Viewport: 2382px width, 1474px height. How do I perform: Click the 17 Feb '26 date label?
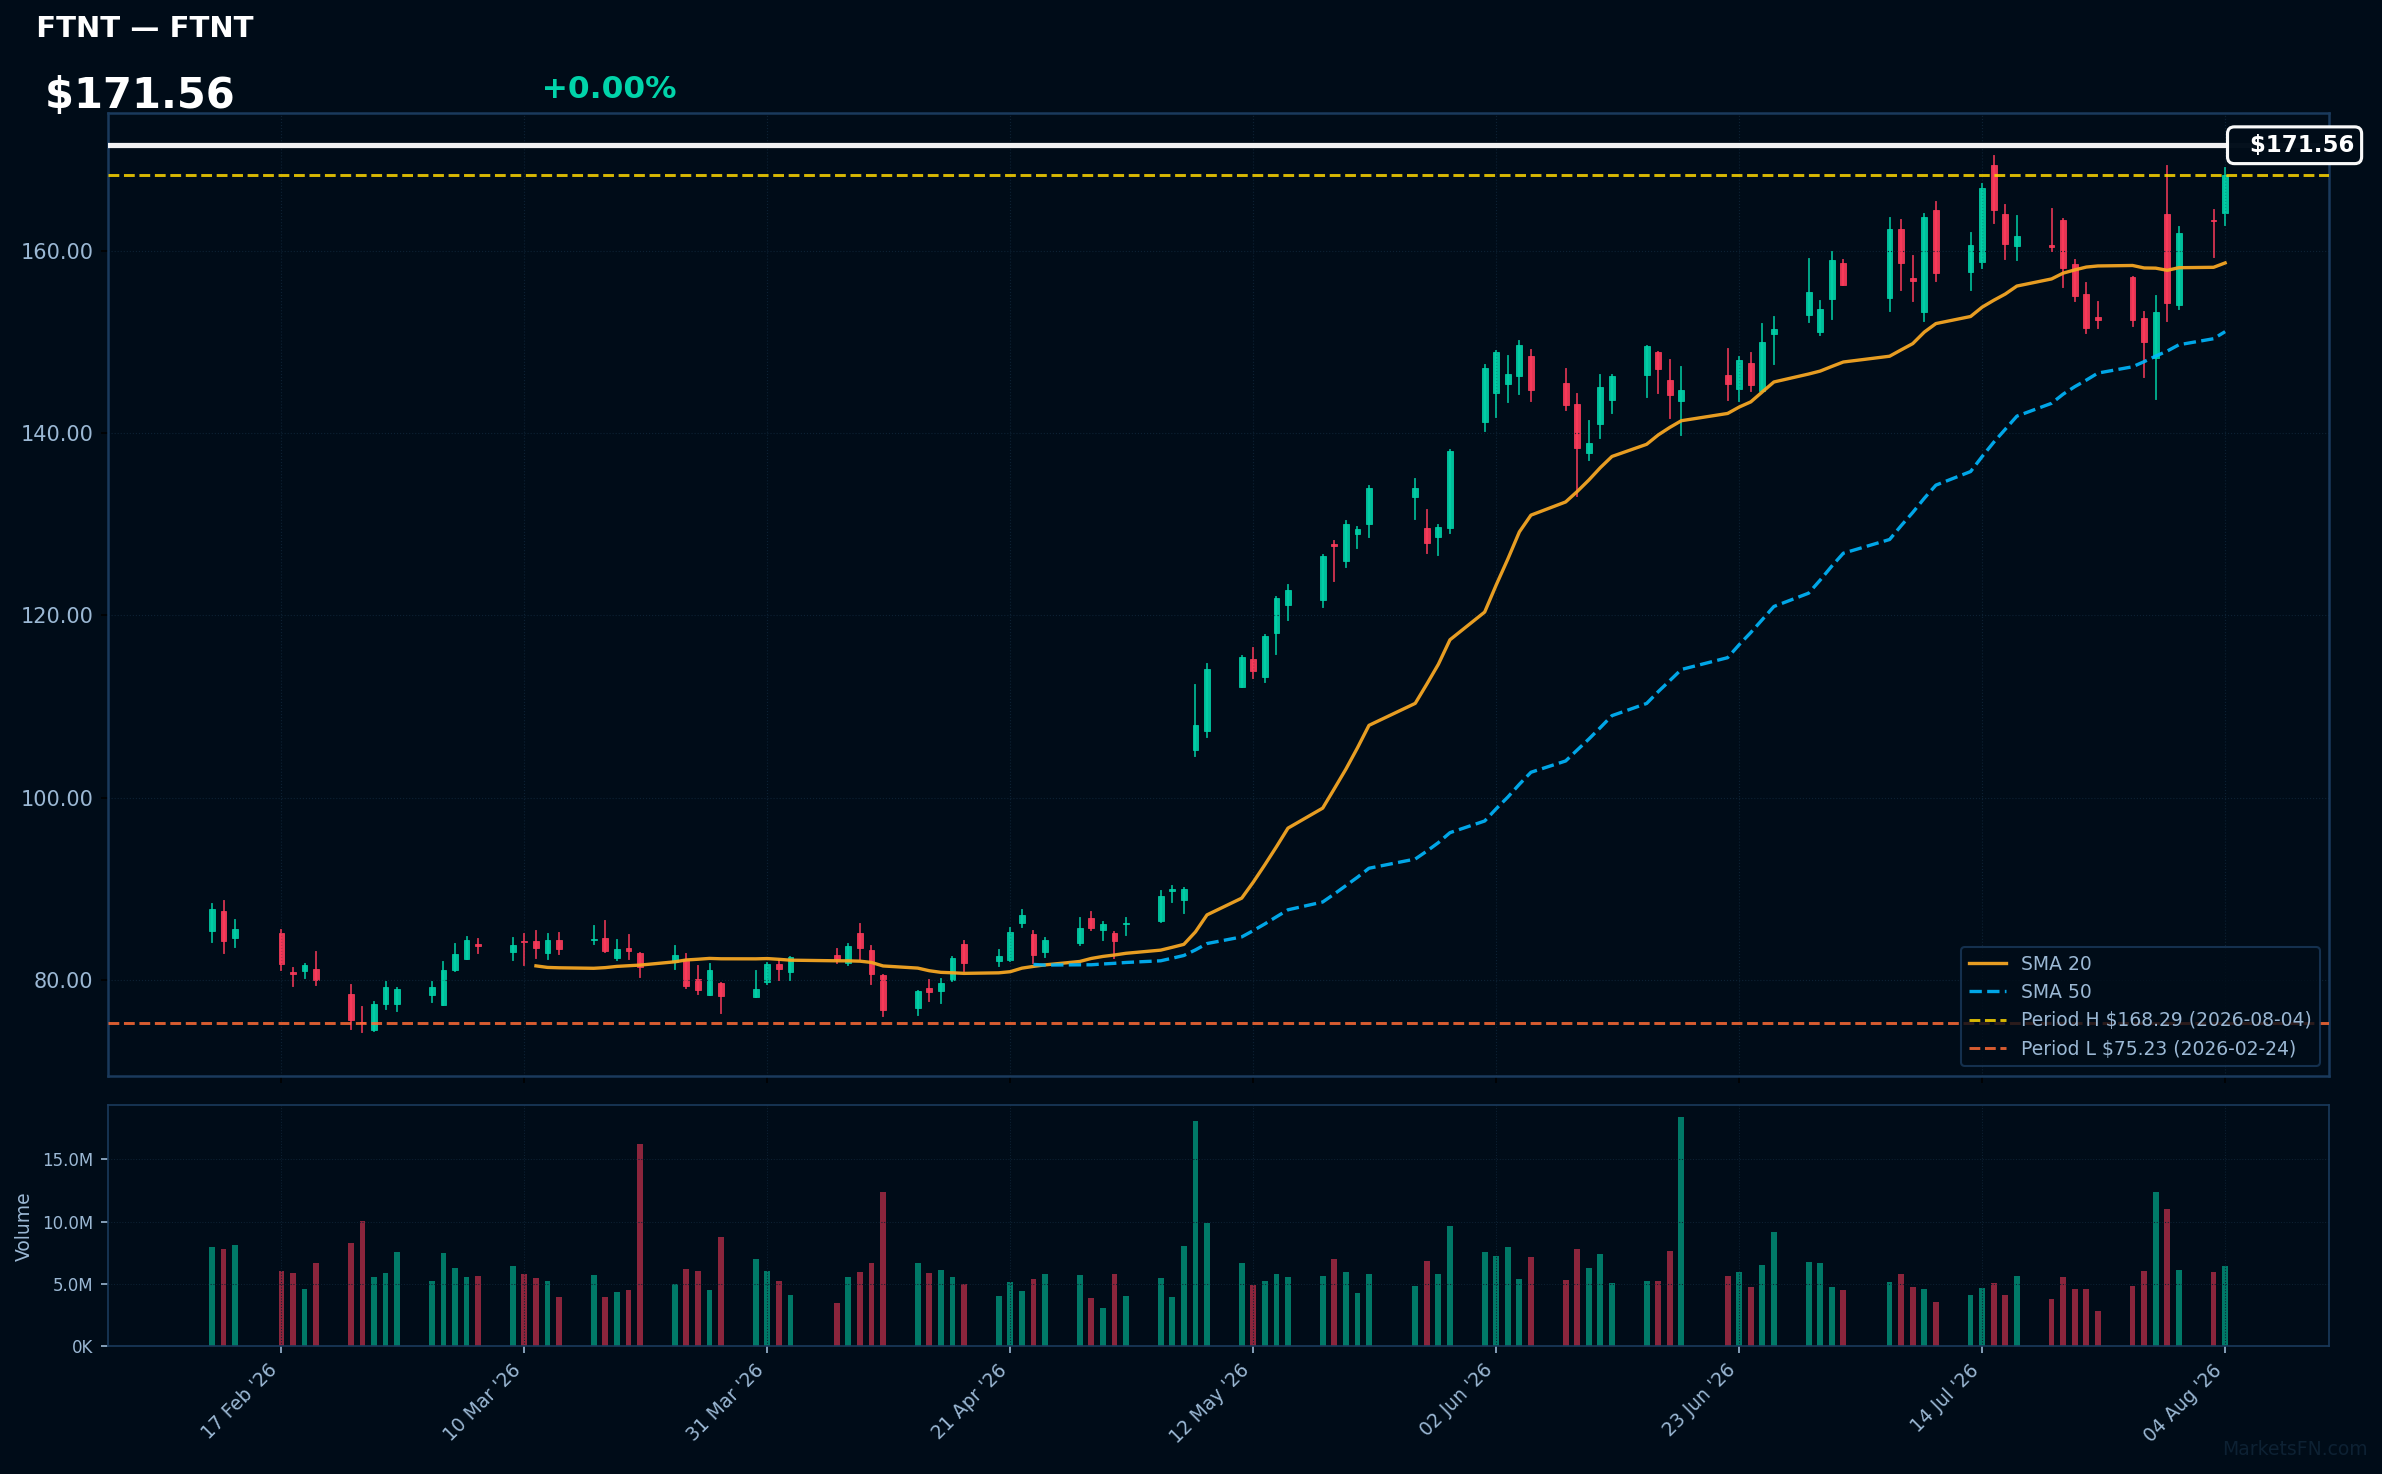click(238, 1401)
